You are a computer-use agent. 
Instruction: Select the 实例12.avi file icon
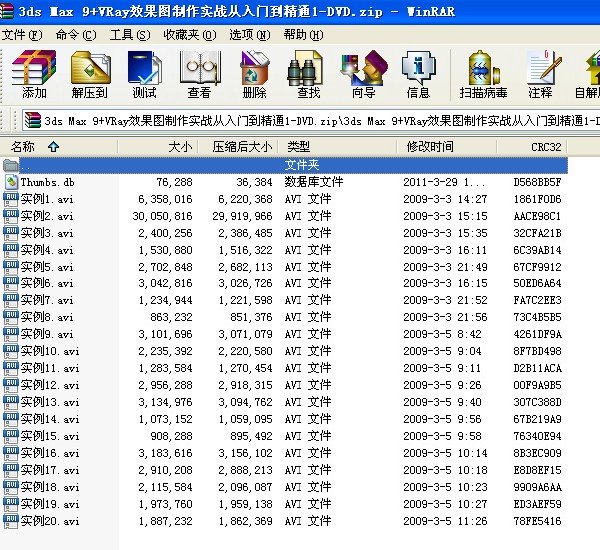point(11,385)
